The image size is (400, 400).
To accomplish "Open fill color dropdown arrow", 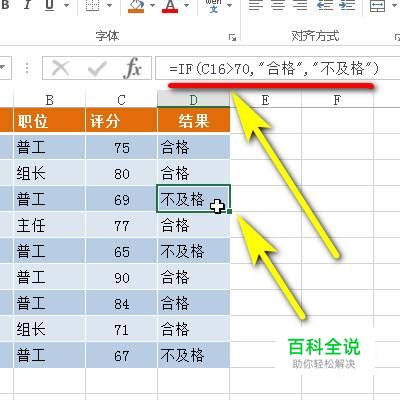I will [152, 5].
